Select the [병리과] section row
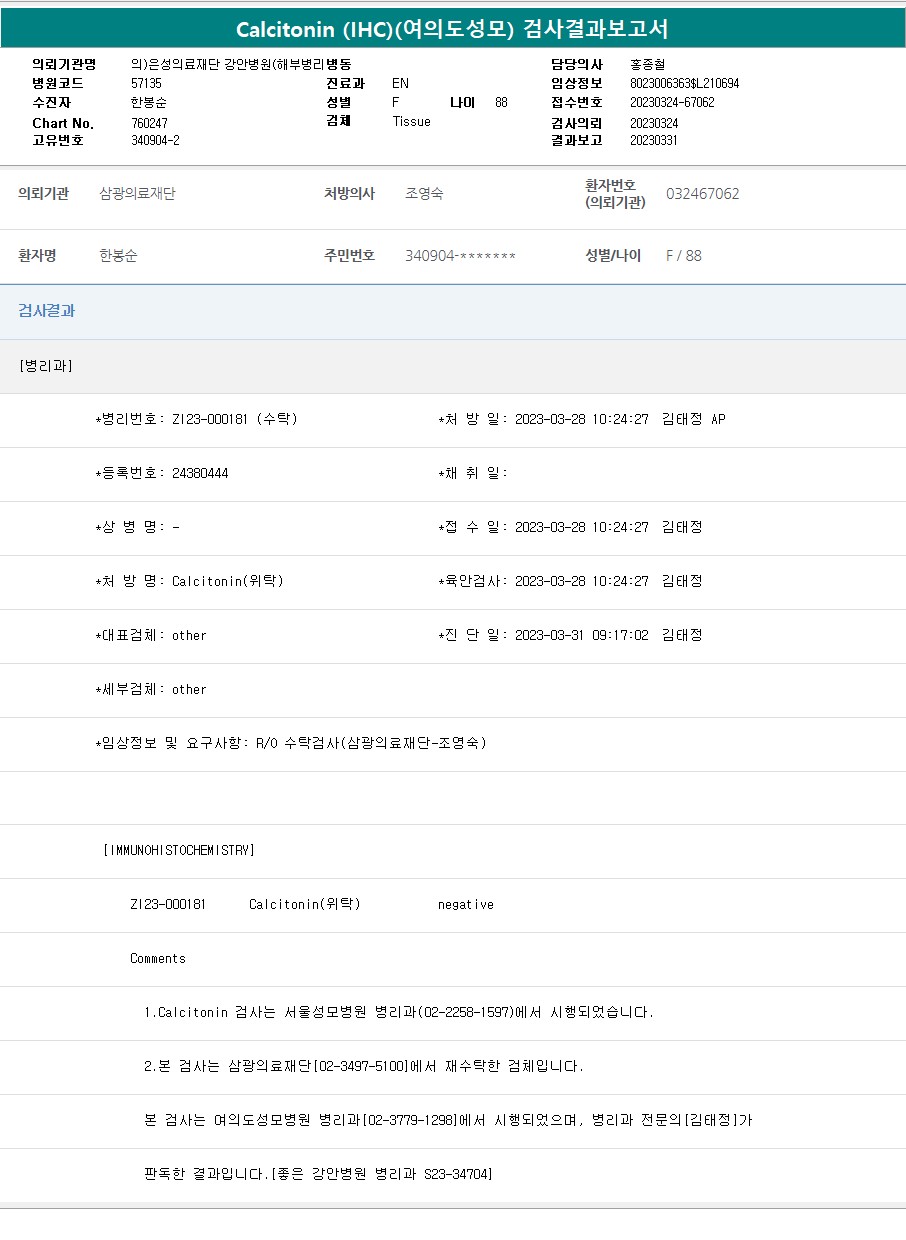The height and width of the screenshot is (1240, 906). tap(46, 366)
